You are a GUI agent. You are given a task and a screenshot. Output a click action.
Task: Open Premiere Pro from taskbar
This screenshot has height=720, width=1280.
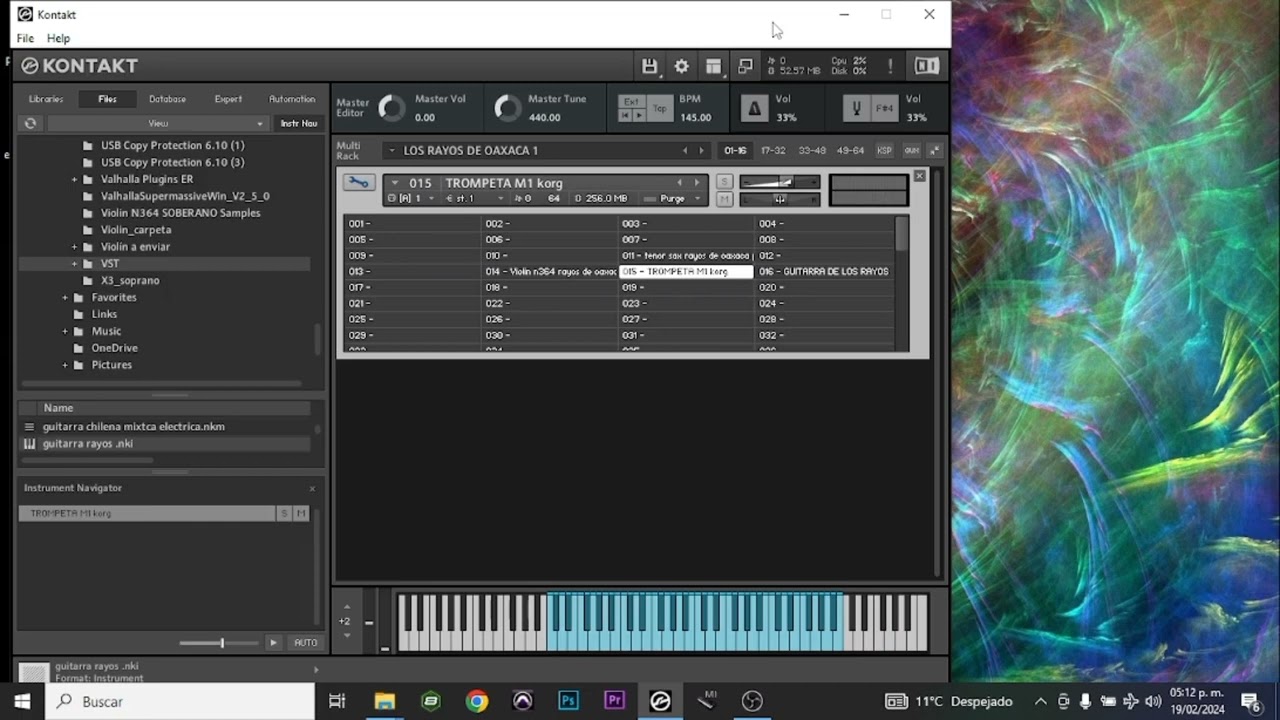(614, 701)
